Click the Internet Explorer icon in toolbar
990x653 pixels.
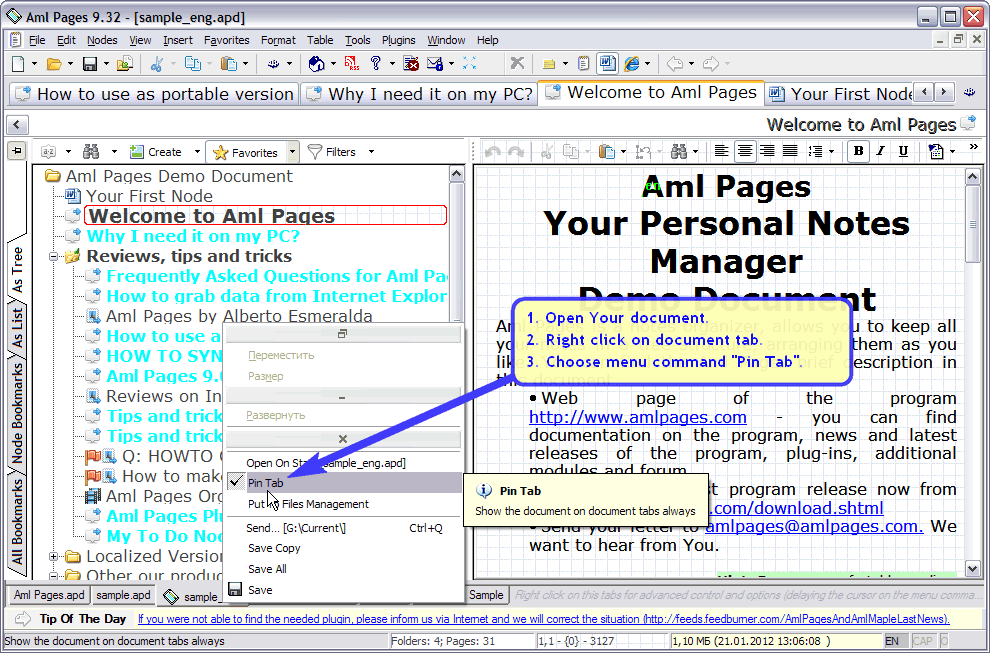click(x=631, y=63)
